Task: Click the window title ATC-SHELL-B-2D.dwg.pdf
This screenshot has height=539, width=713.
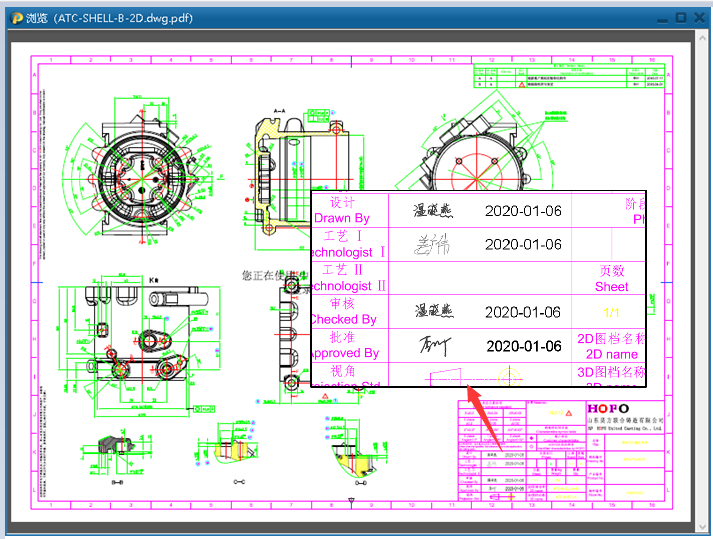Action: [x=109, y=18]
